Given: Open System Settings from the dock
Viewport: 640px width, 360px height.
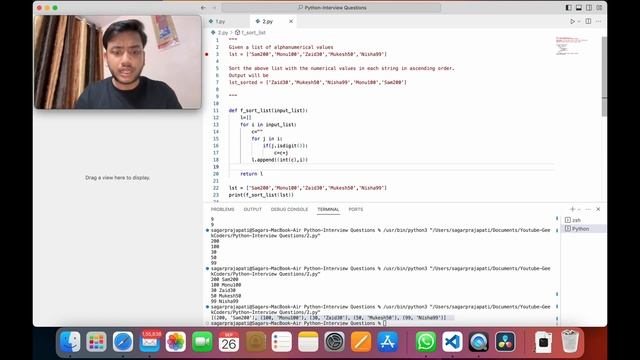Looking at the screenshot, I should 335,342.
